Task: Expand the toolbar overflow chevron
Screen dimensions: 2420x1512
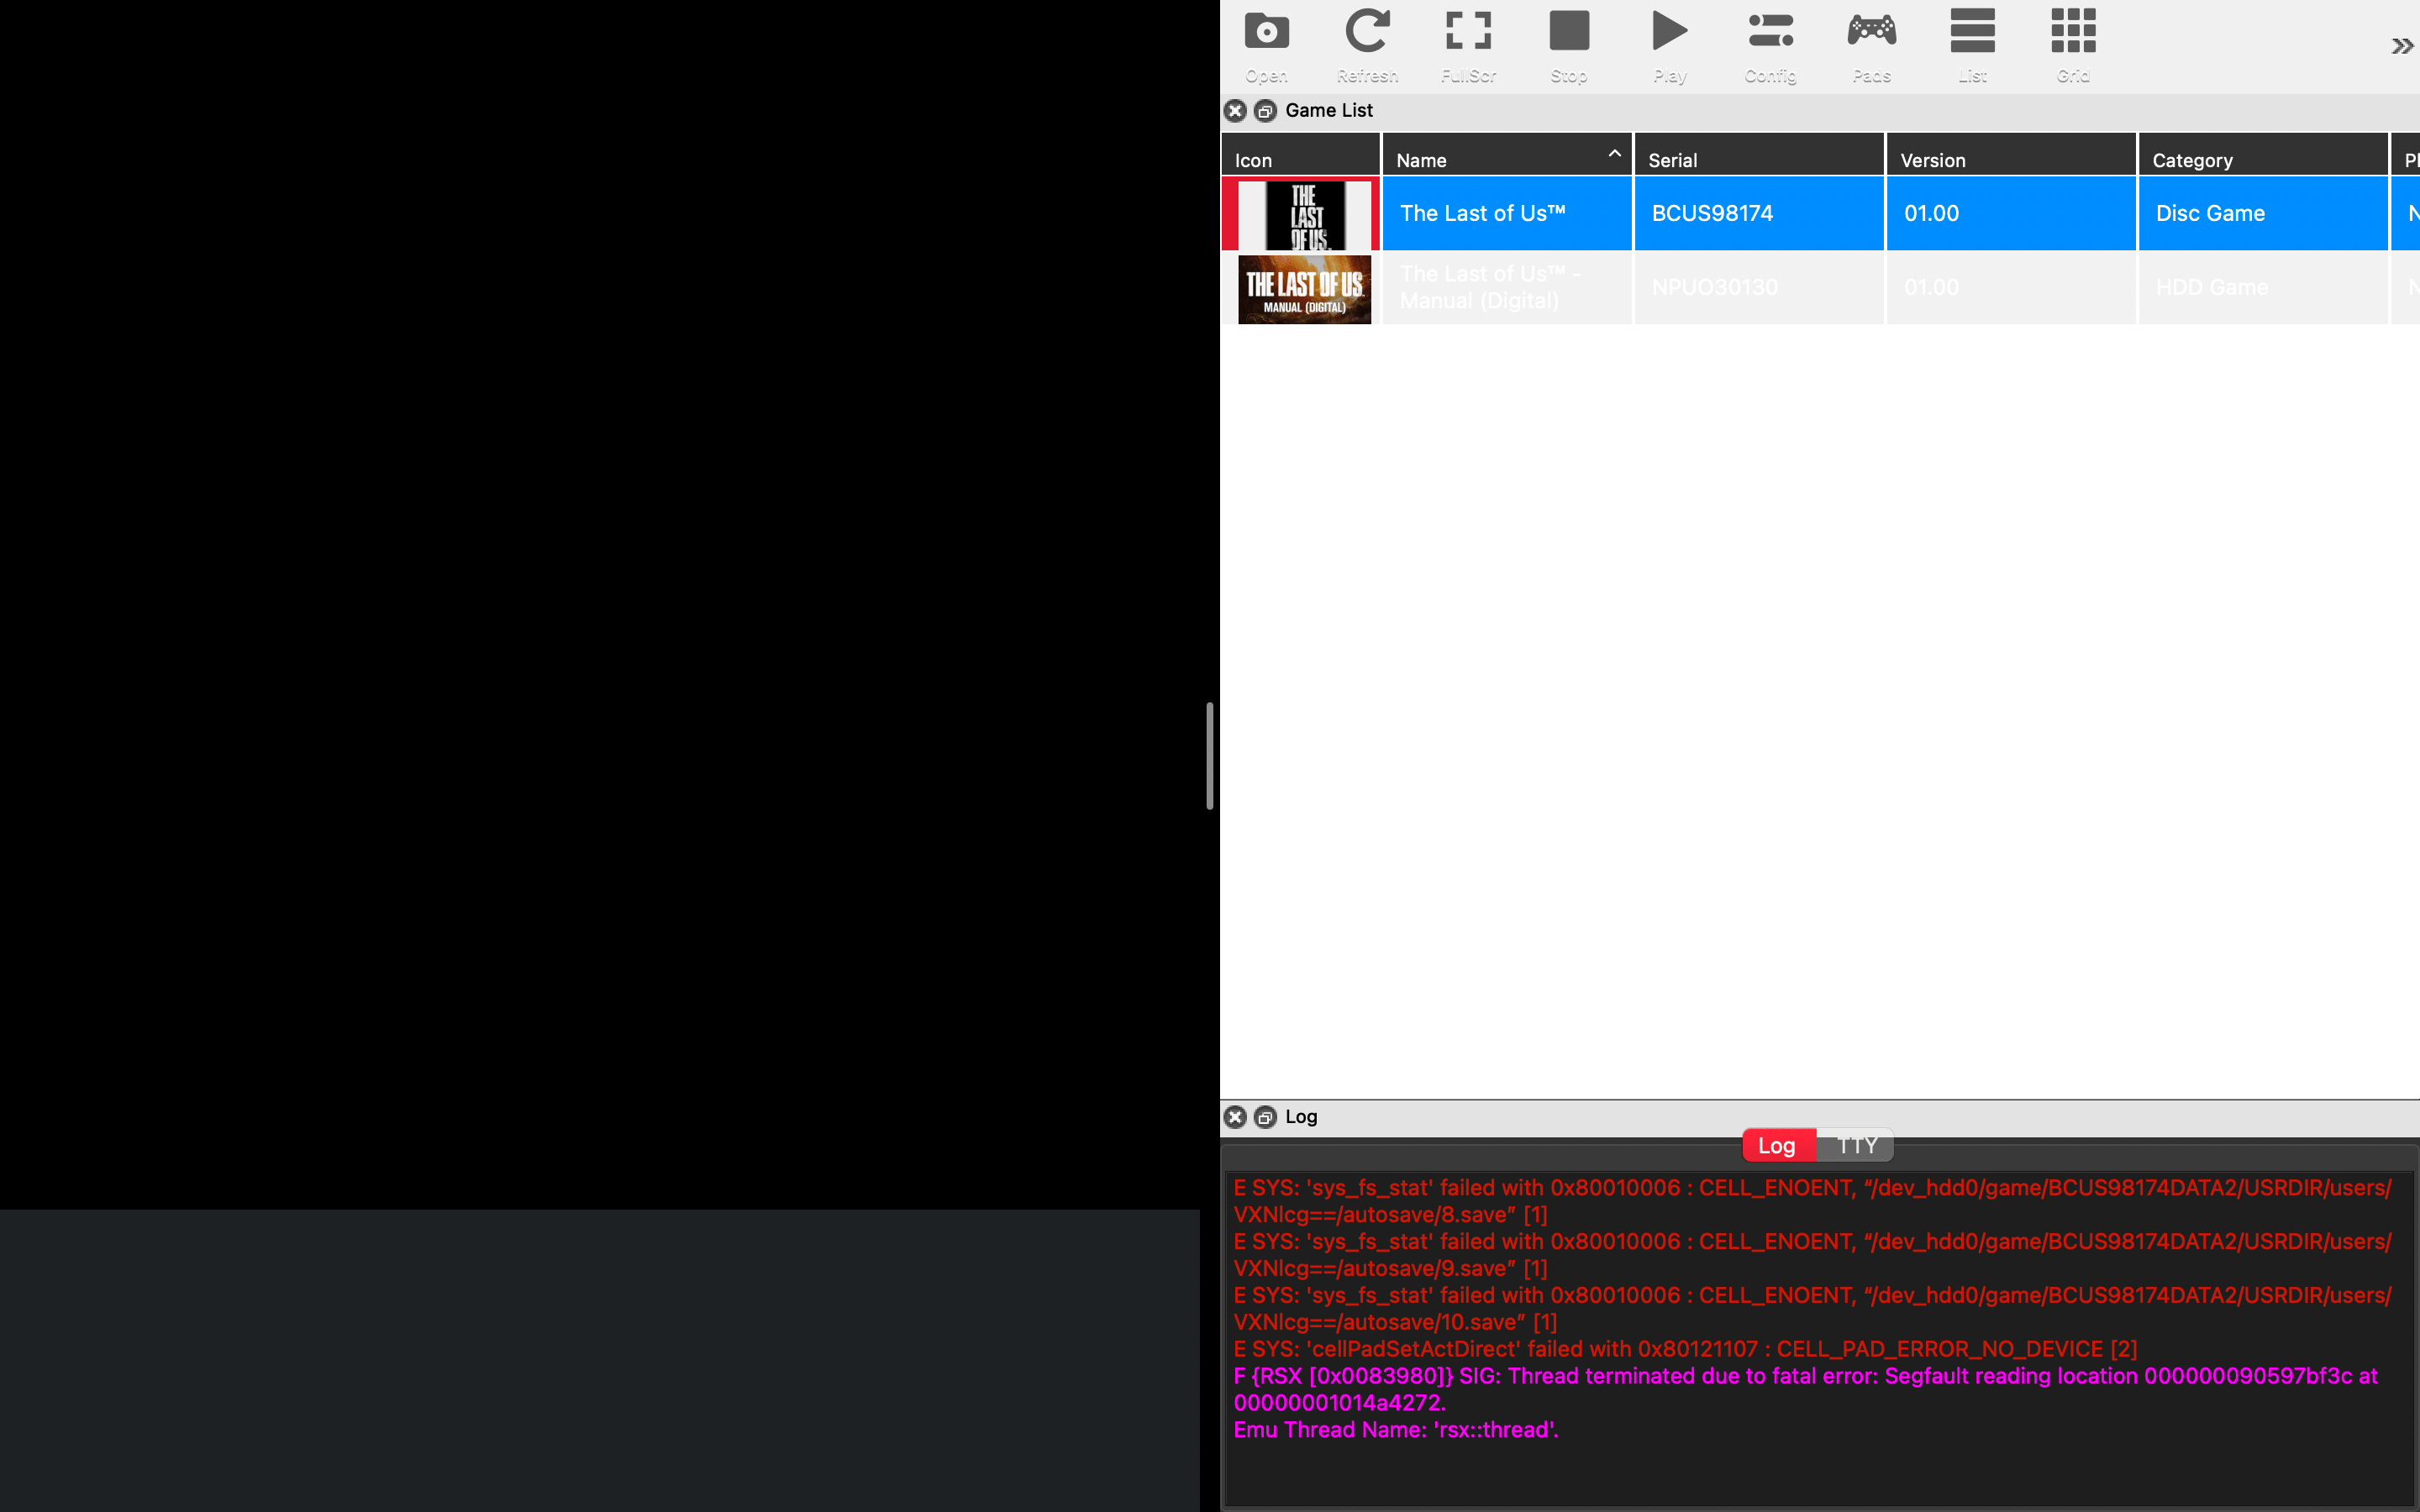Action: [2402, 46]
